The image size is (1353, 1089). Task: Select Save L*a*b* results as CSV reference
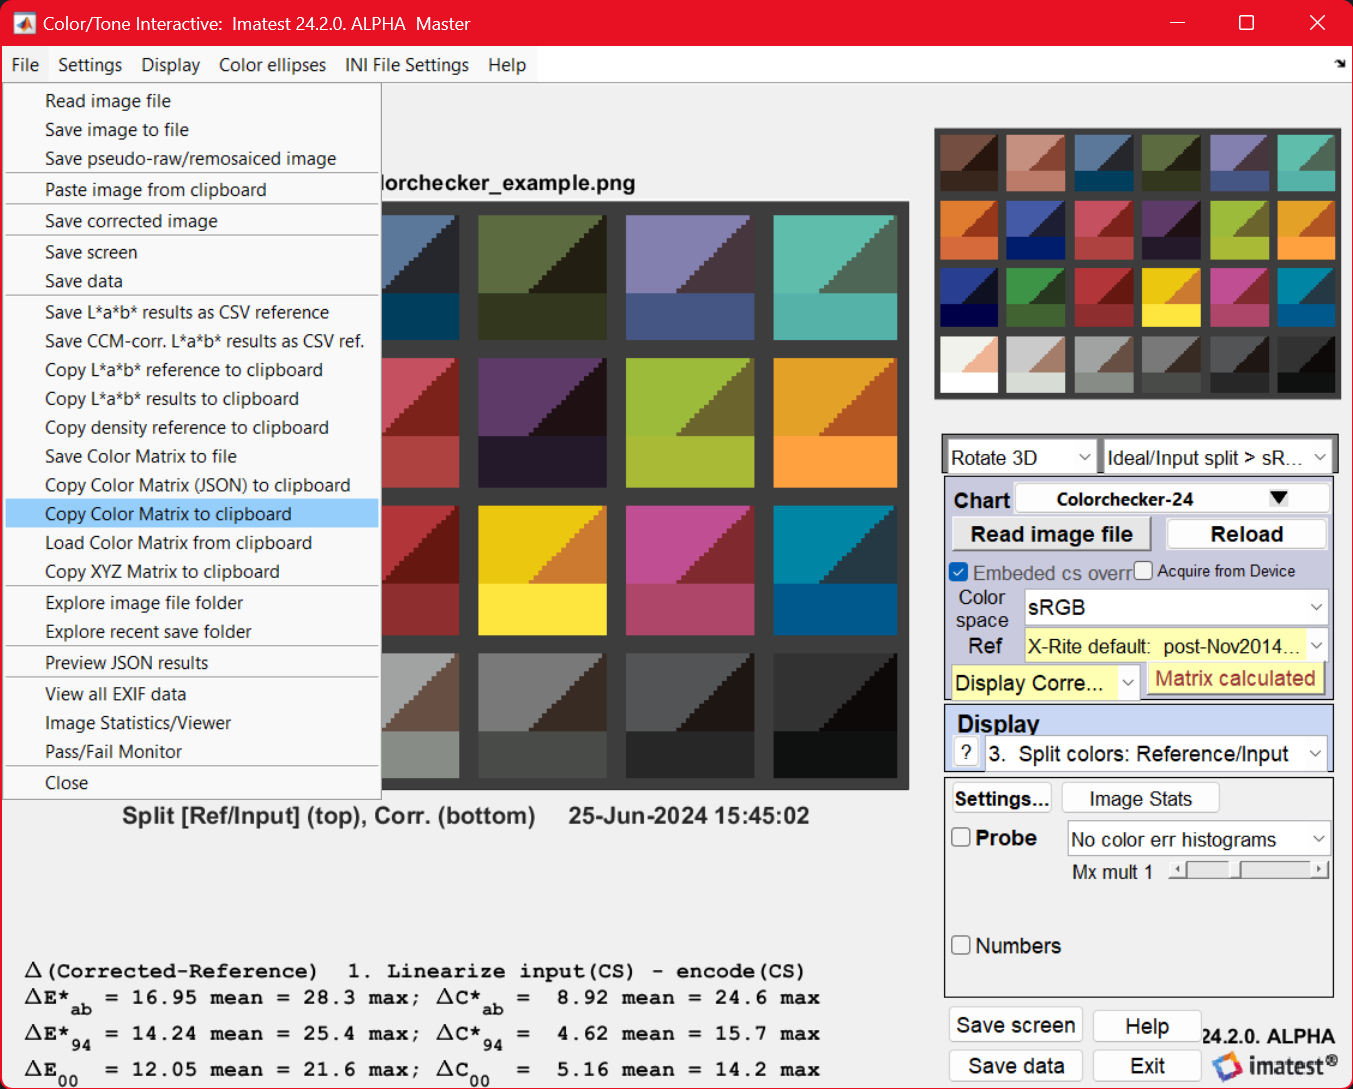coord(192,312)
